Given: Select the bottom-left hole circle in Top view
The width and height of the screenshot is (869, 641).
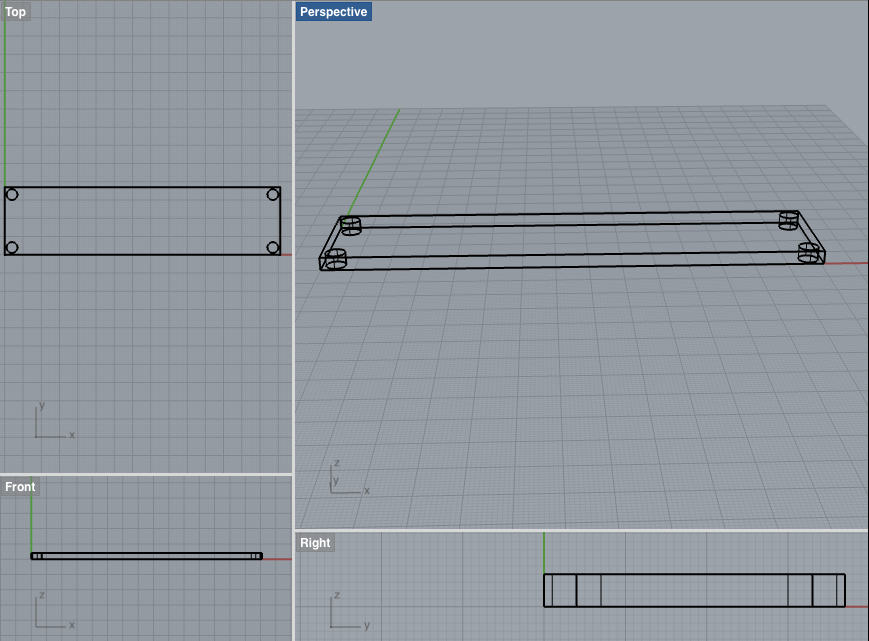Looking at the screenshot, I should pyautogui.click(x=12, y=247).
